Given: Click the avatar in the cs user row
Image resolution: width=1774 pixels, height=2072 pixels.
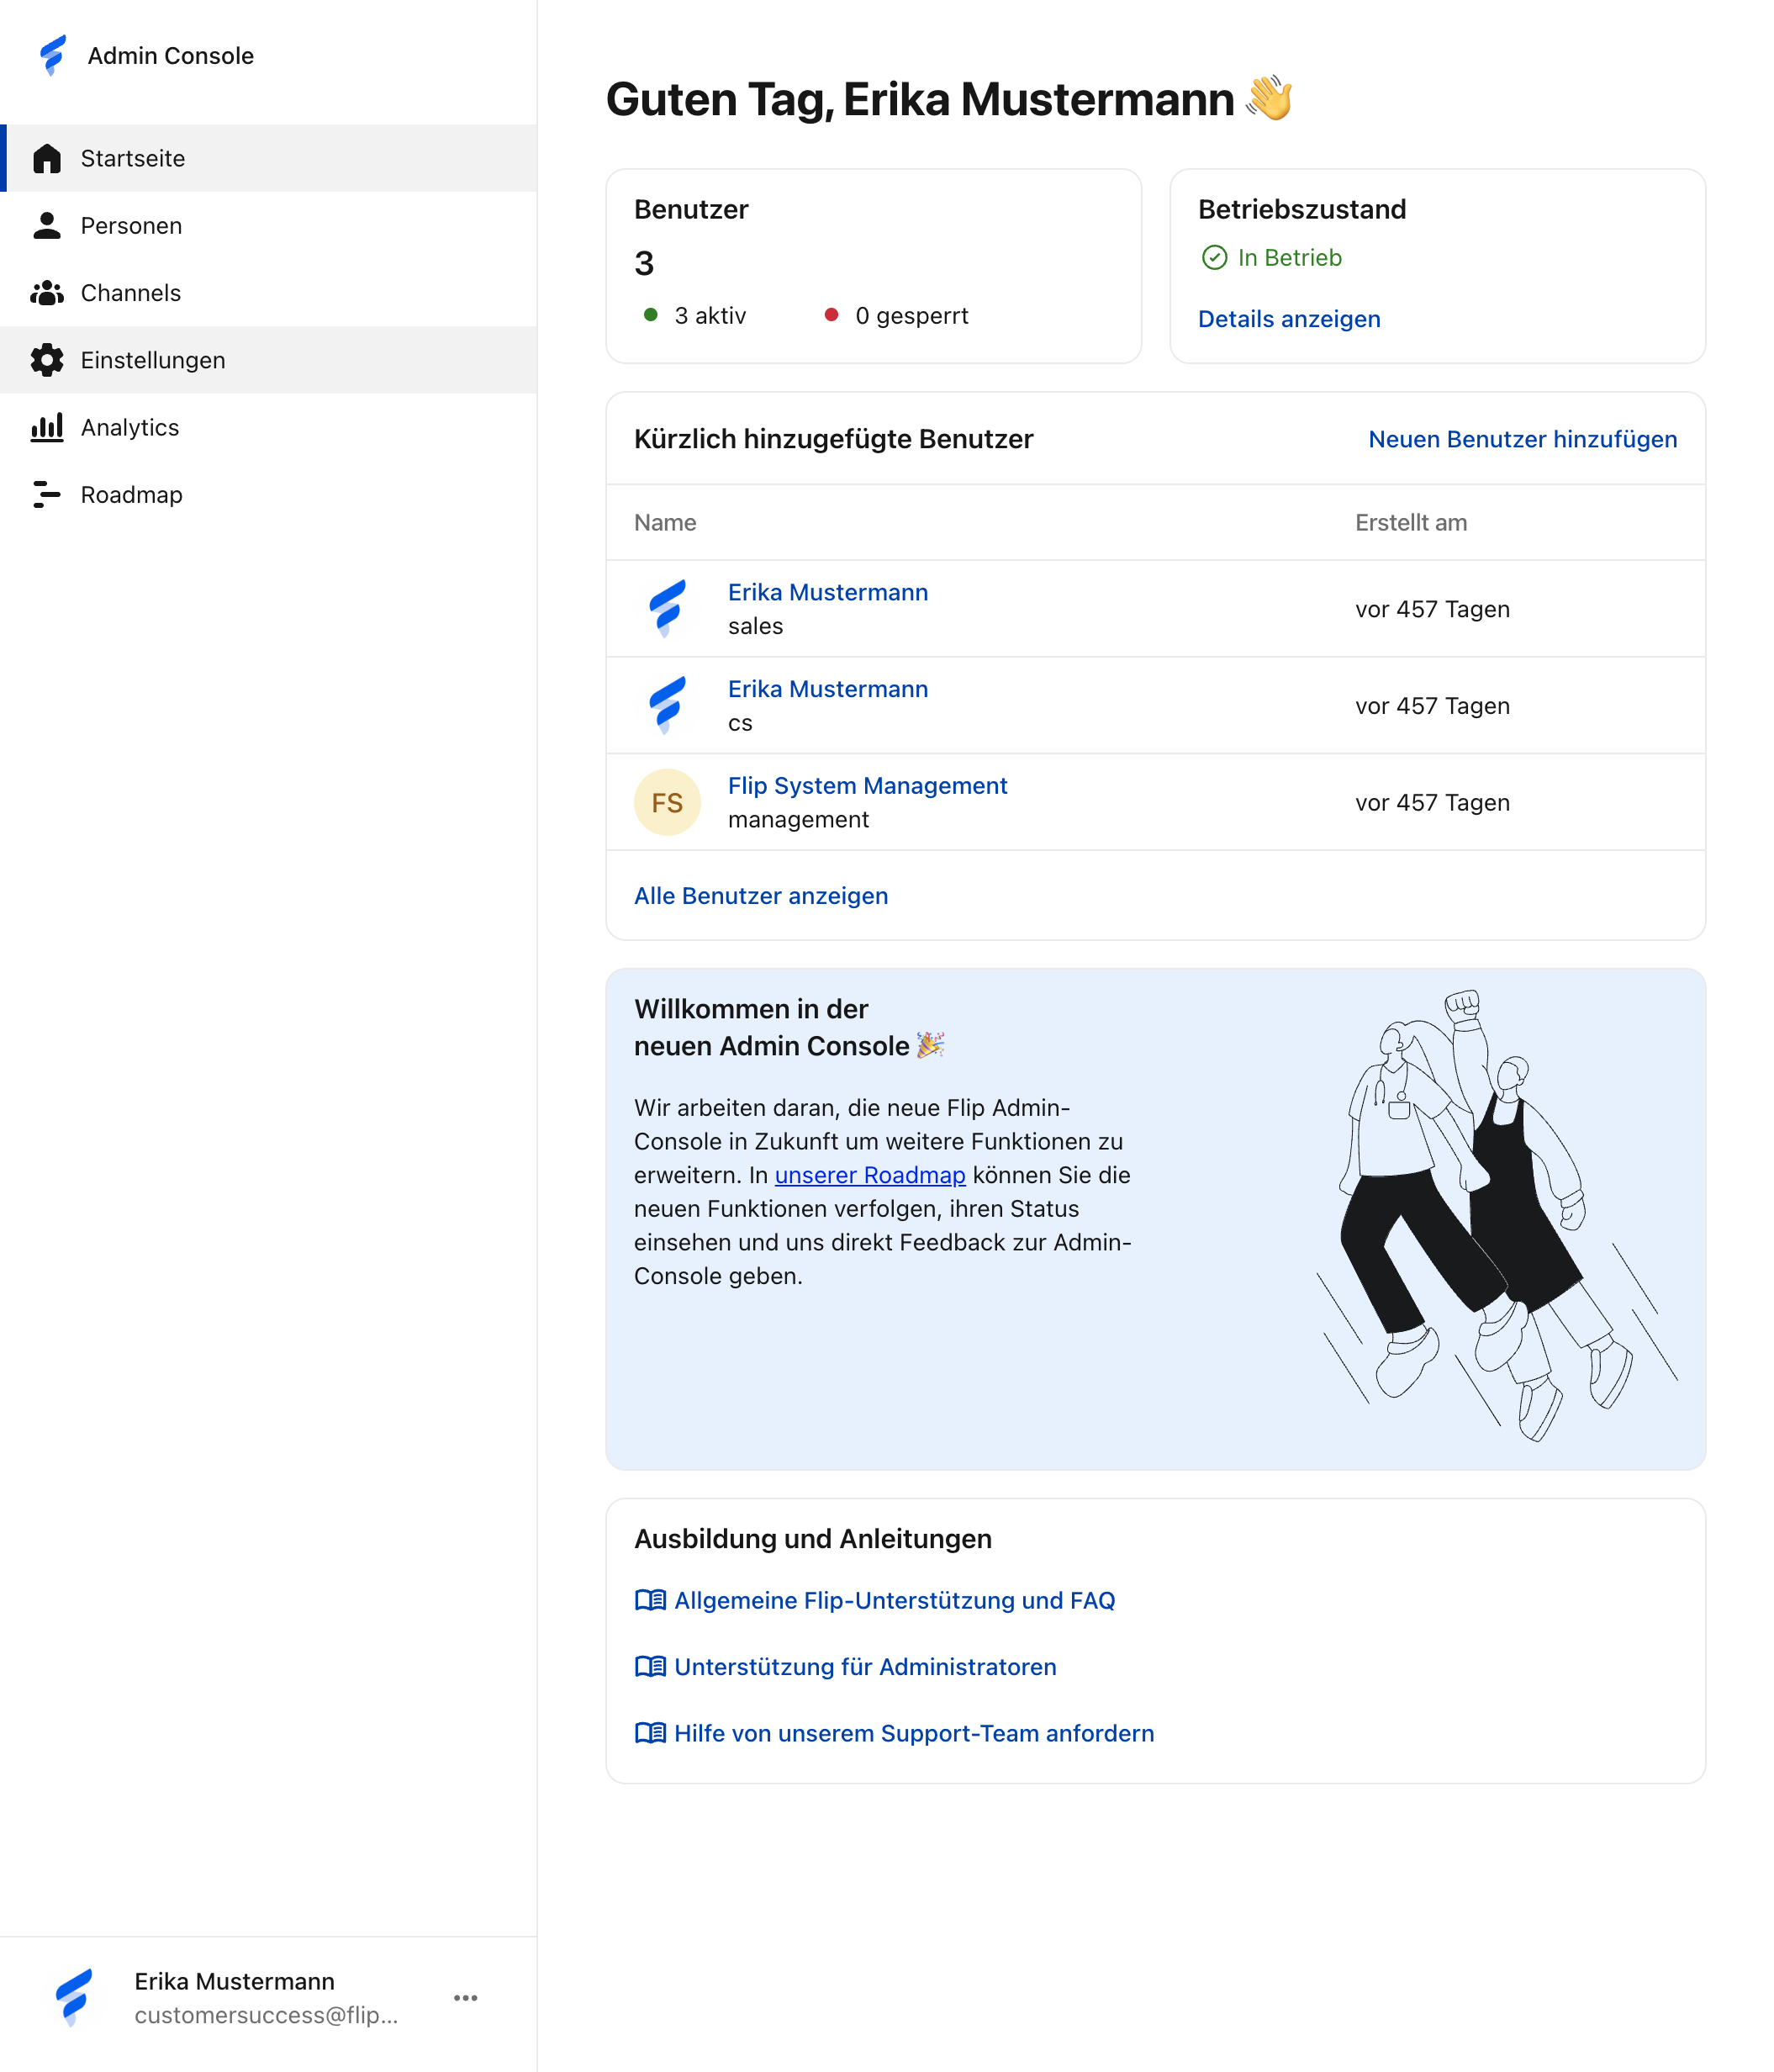Looking at the screenshot, I should [667, 705].
